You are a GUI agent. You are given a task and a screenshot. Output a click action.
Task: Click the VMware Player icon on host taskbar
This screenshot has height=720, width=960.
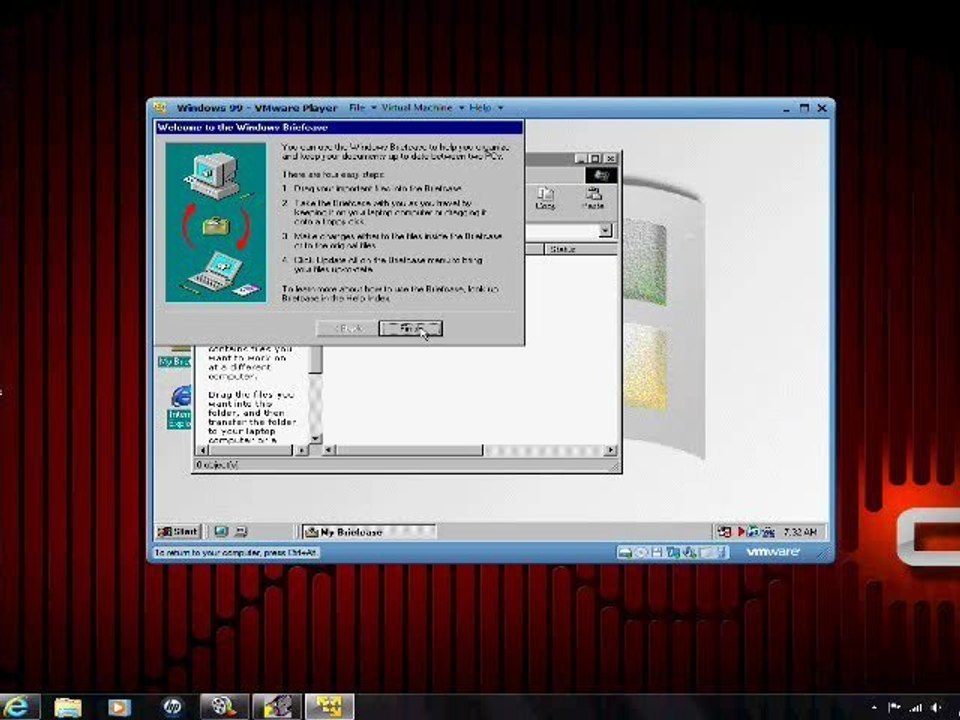pos(329,707)
